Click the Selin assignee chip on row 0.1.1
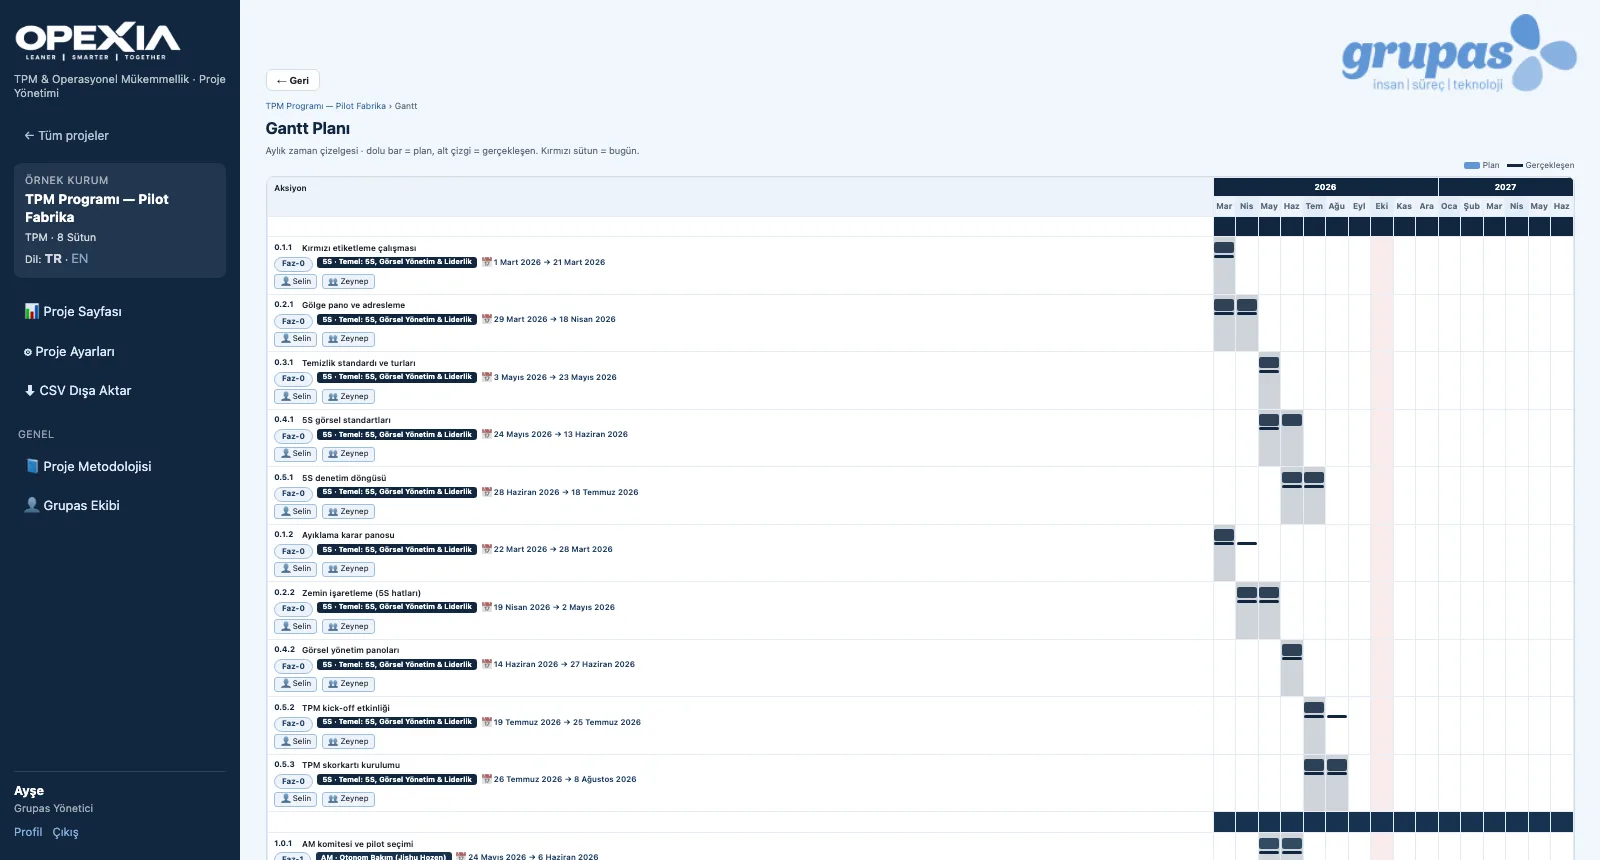Viewport: 1600px width, 860px height. click(296, 281)
